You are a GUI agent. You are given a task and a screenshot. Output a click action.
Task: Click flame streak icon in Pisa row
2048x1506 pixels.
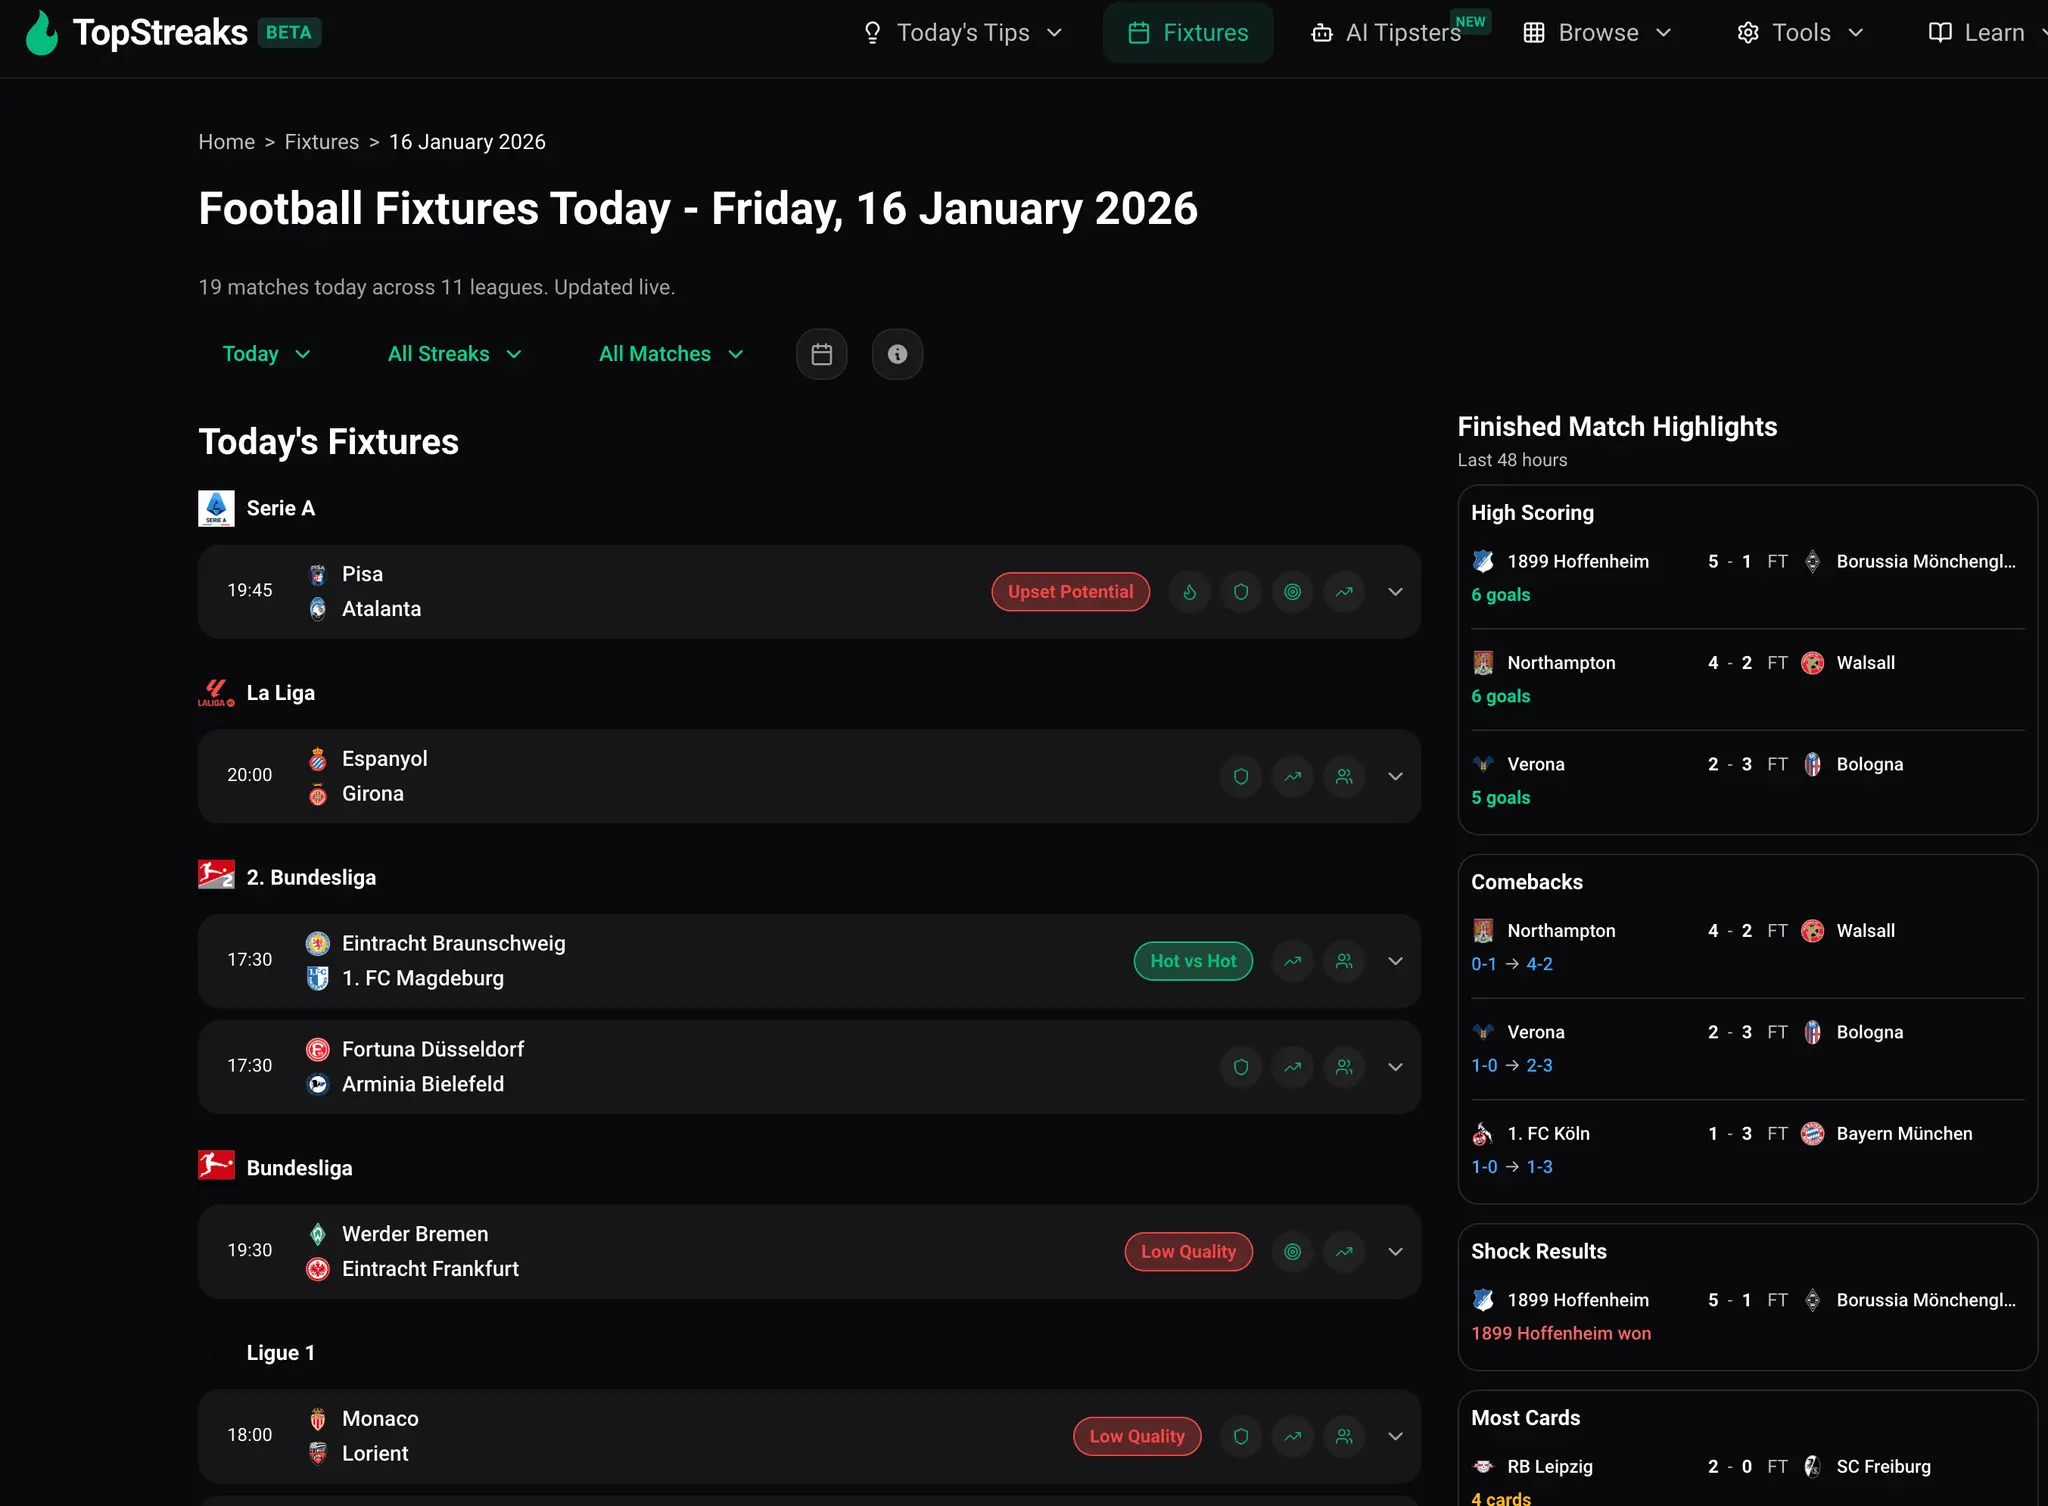coord(1190,592)
